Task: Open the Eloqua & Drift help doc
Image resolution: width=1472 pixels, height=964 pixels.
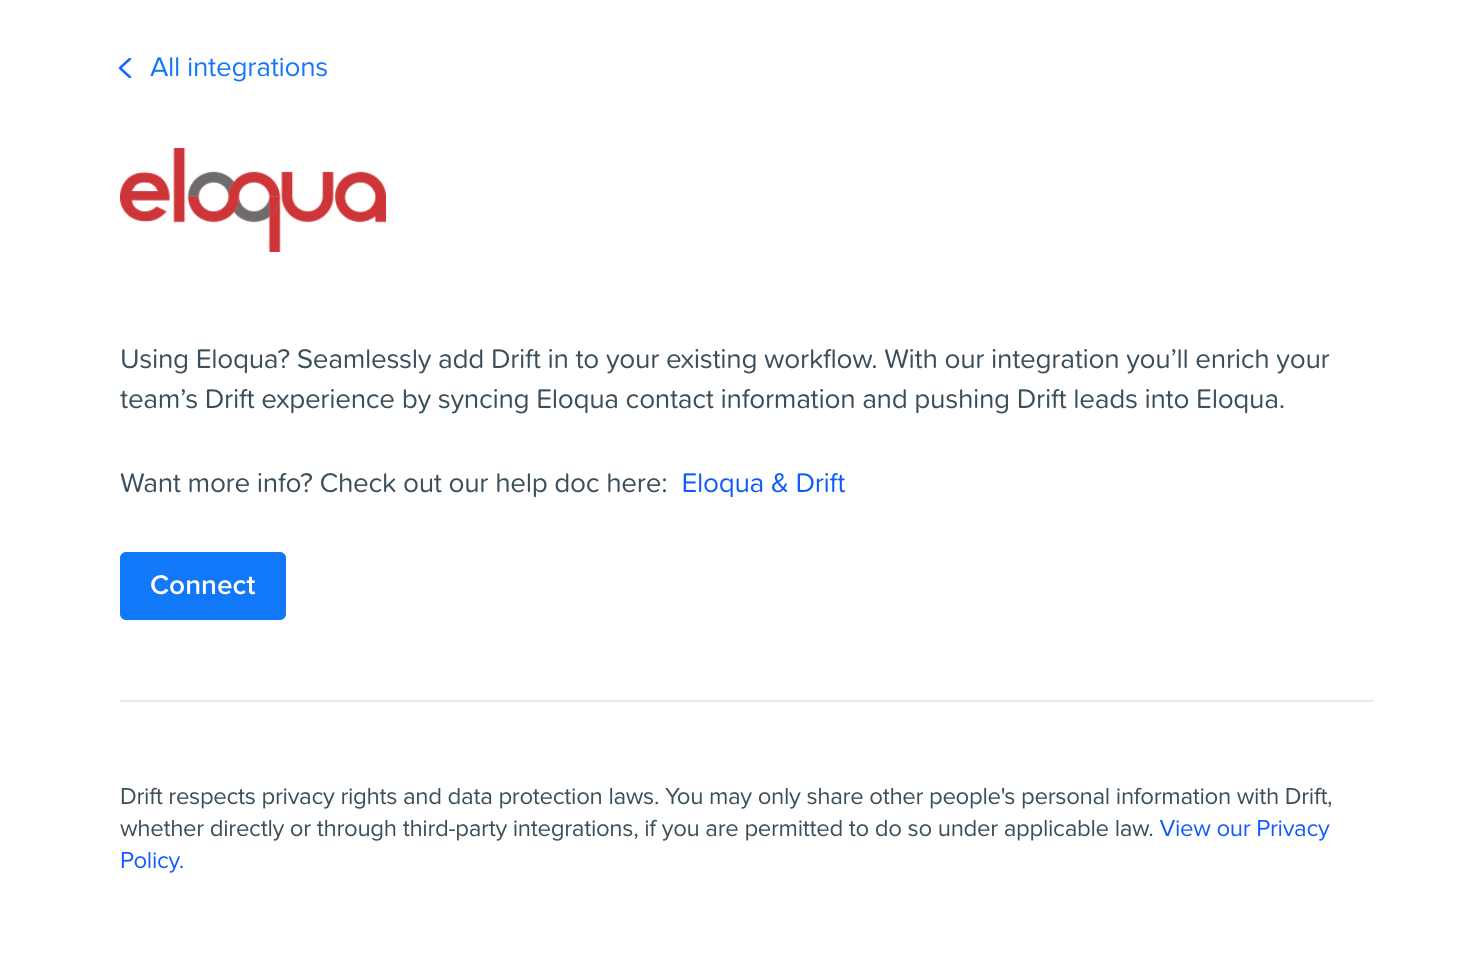Action: click(x=763, y=484)
